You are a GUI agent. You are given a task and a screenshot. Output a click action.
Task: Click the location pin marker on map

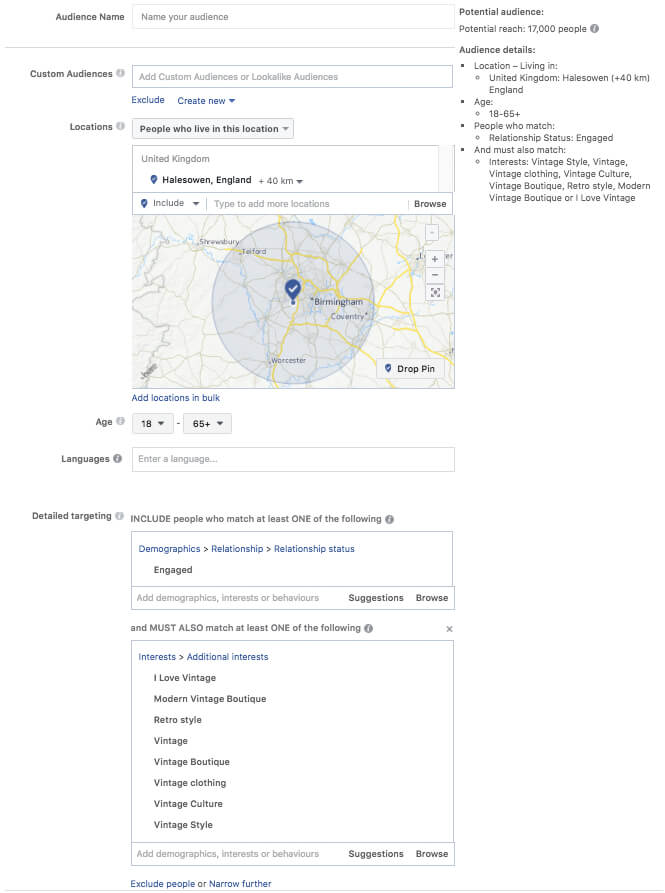[x=293, y=290]
